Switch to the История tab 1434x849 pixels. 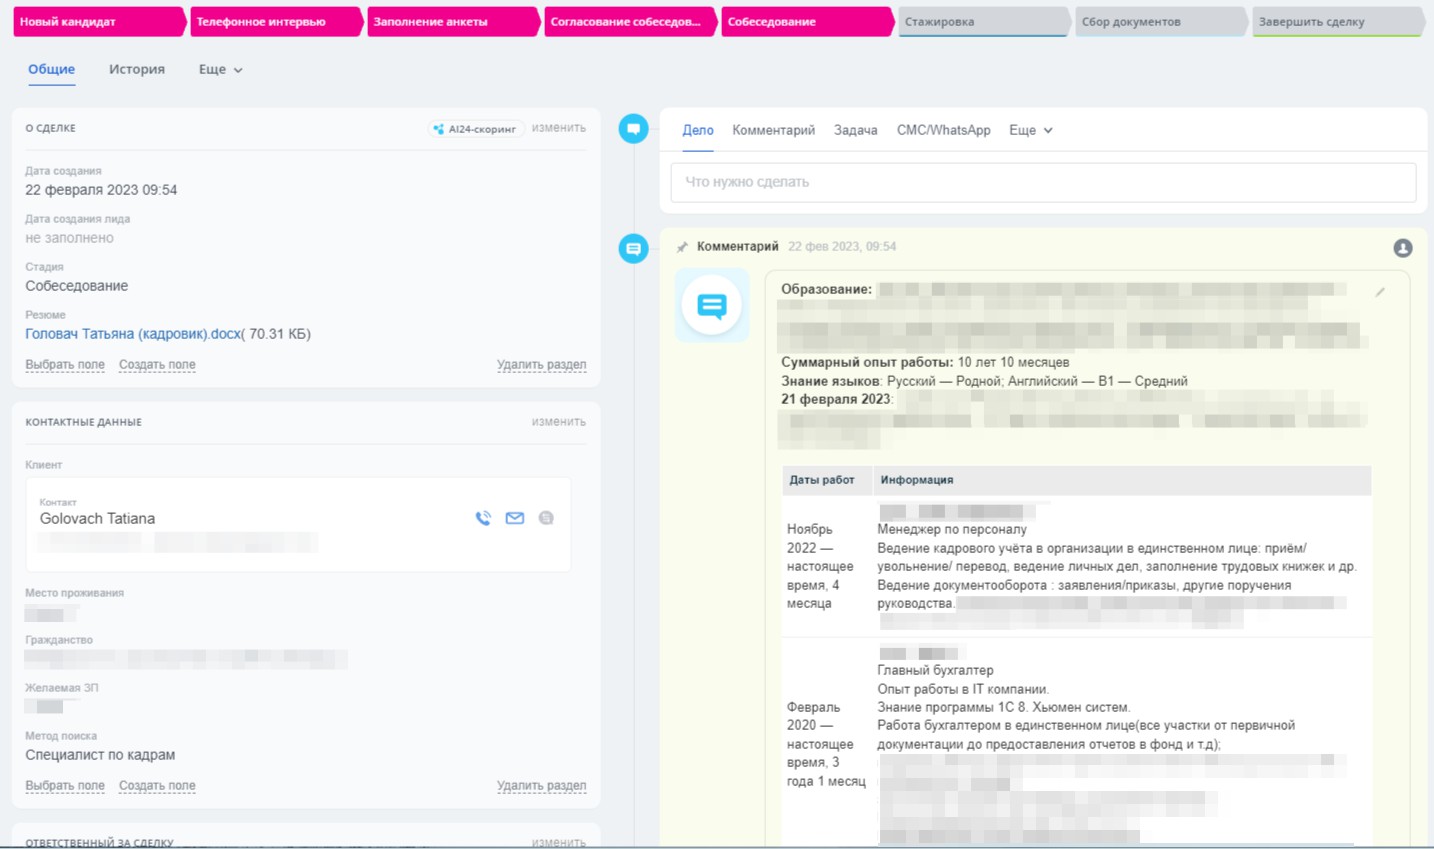click(137, 70)
